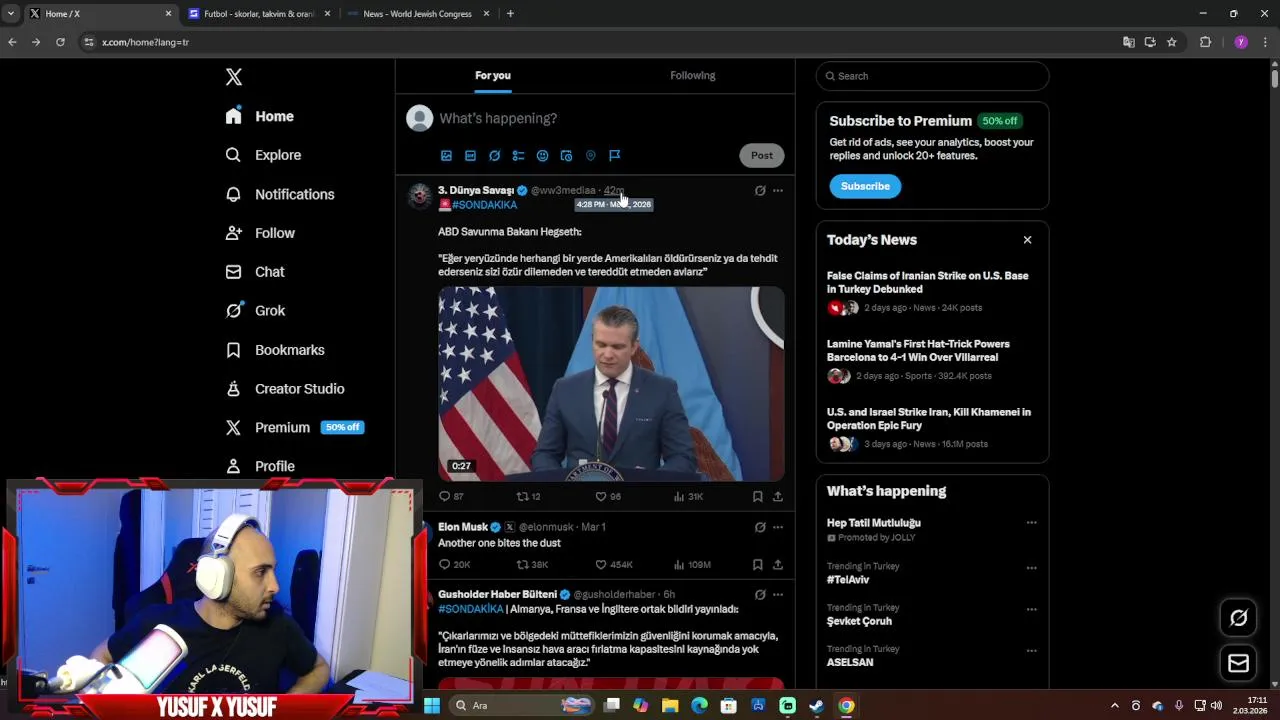Click the Subscribe button
The height and width of the screenshot is (720, 1280).
click(x=865, y=186)
